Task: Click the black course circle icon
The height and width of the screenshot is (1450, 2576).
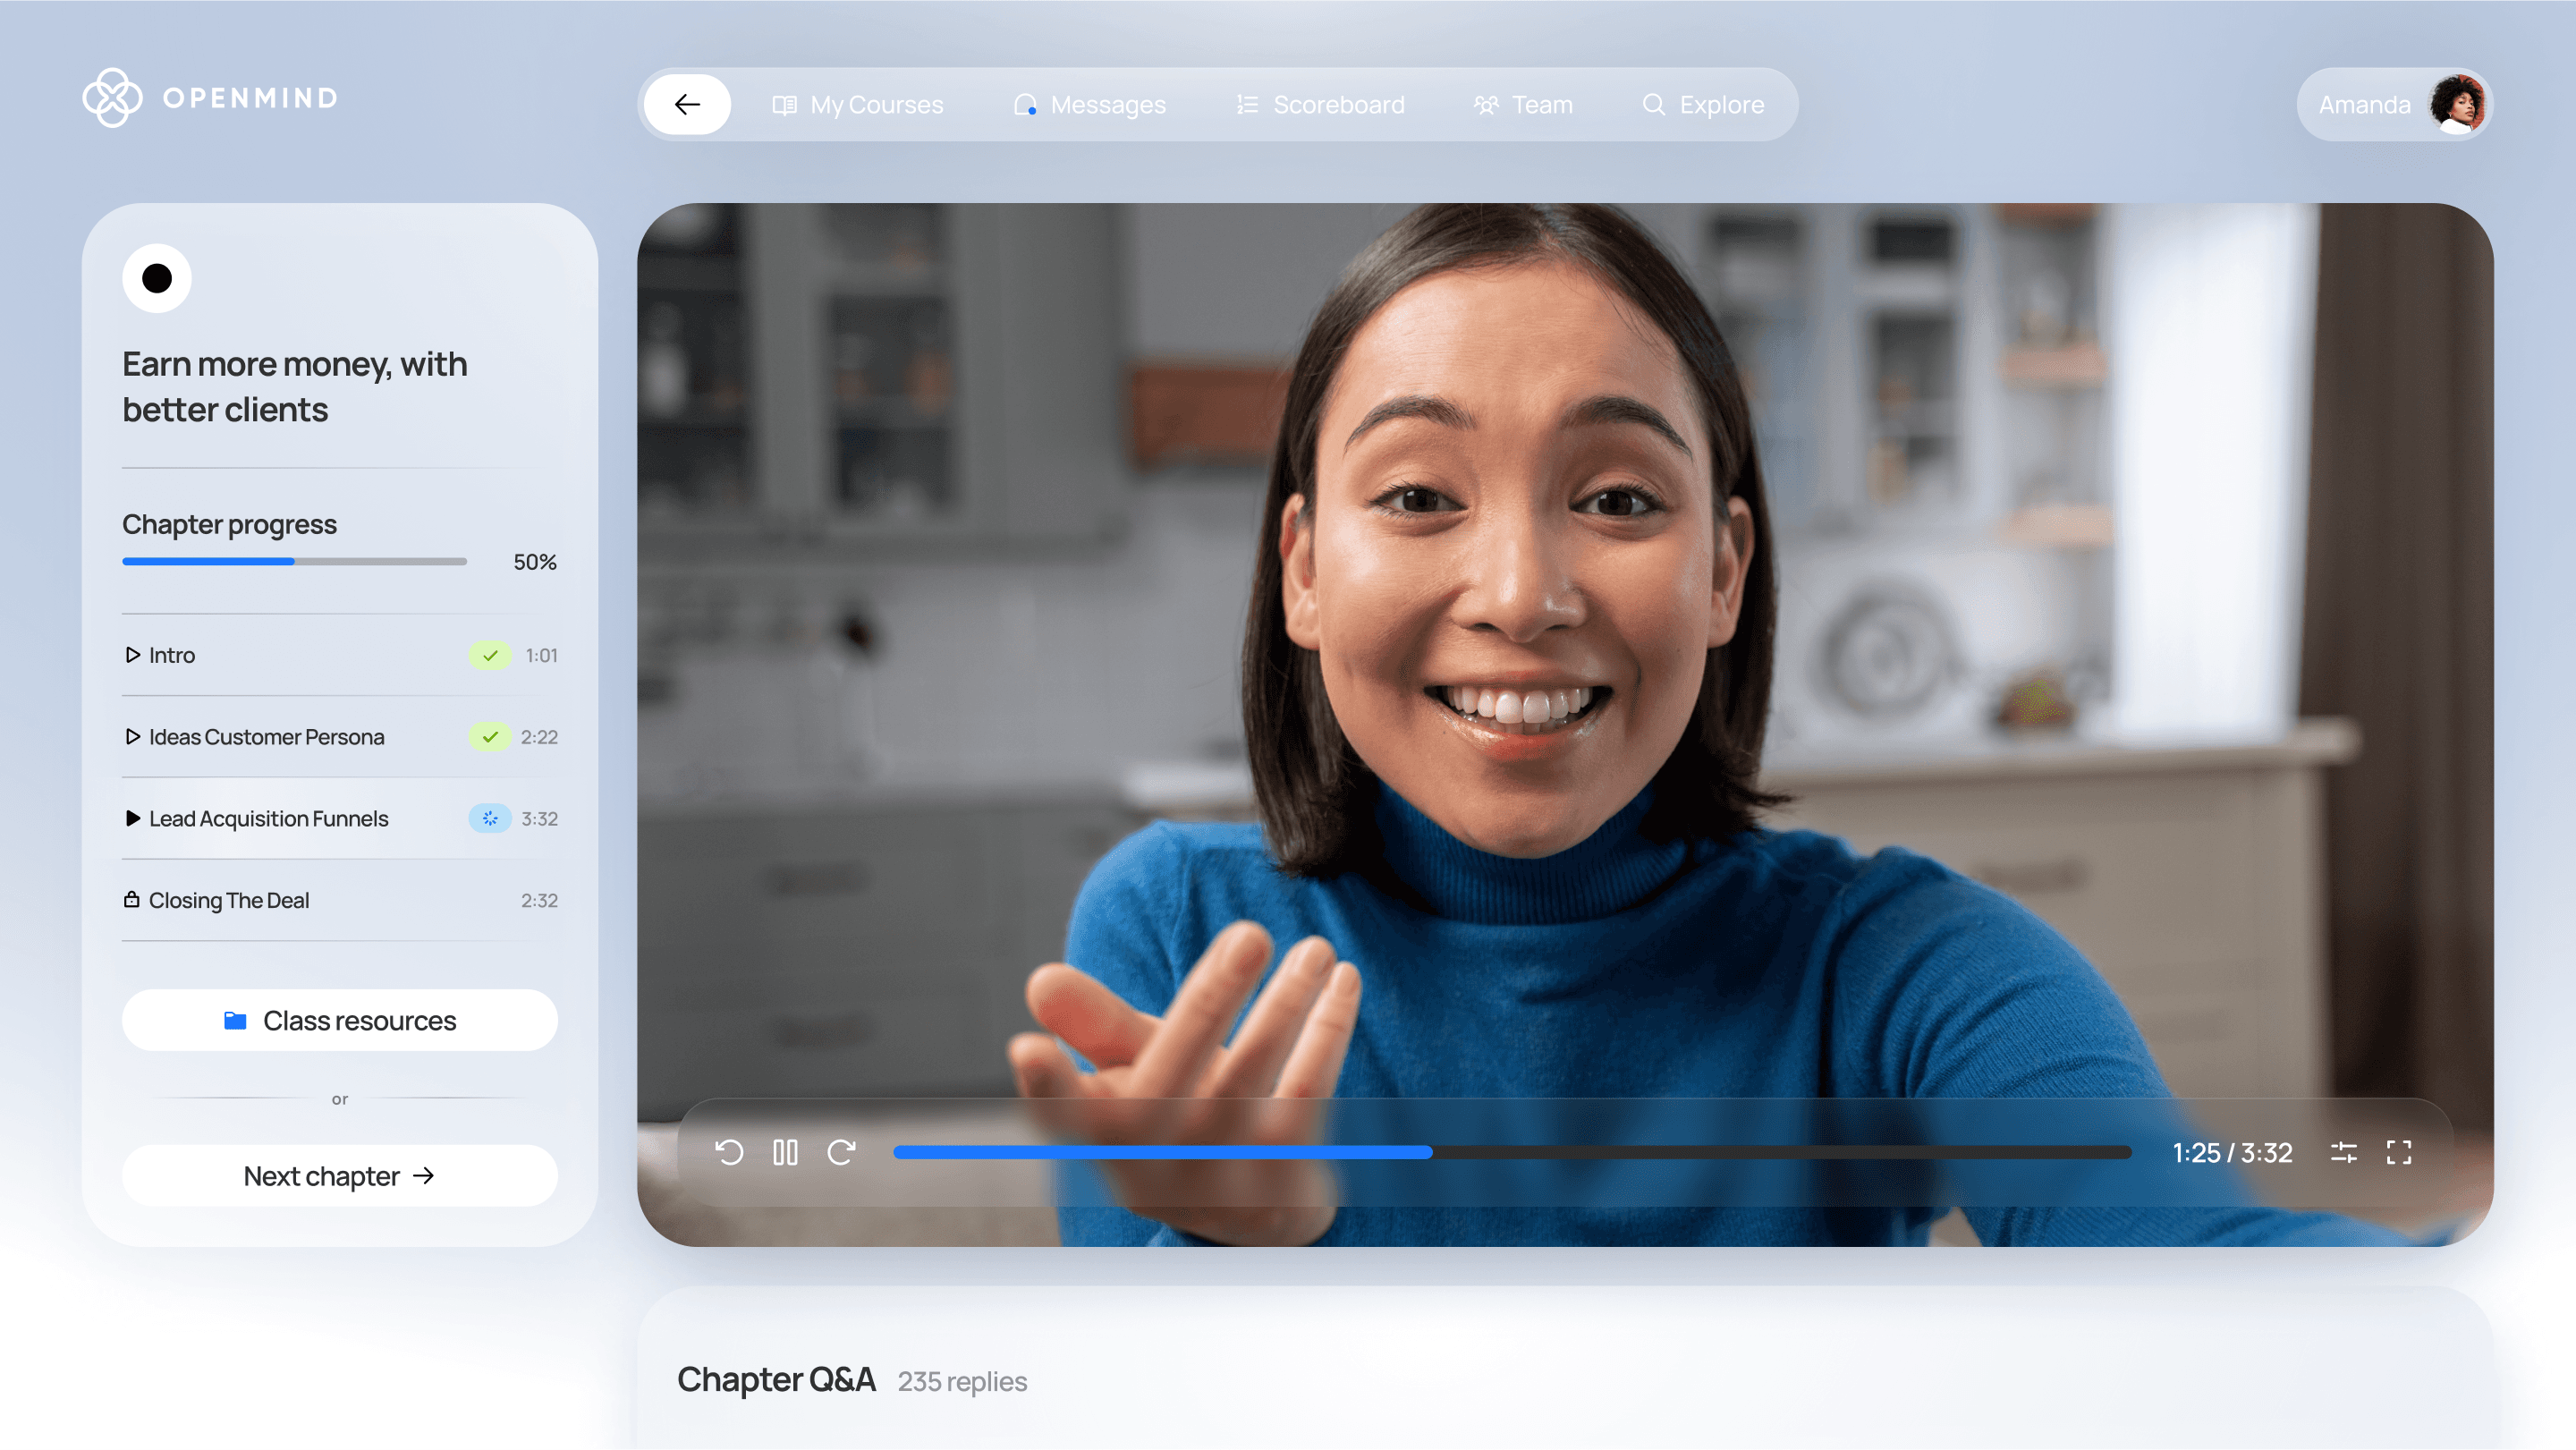Action: (157, 278)
